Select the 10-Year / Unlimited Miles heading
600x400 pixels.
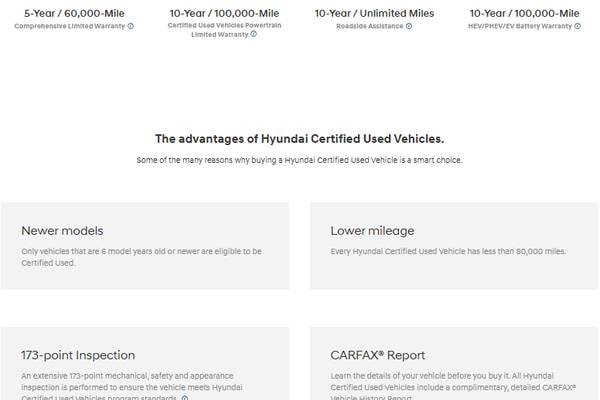coord(374,13)
